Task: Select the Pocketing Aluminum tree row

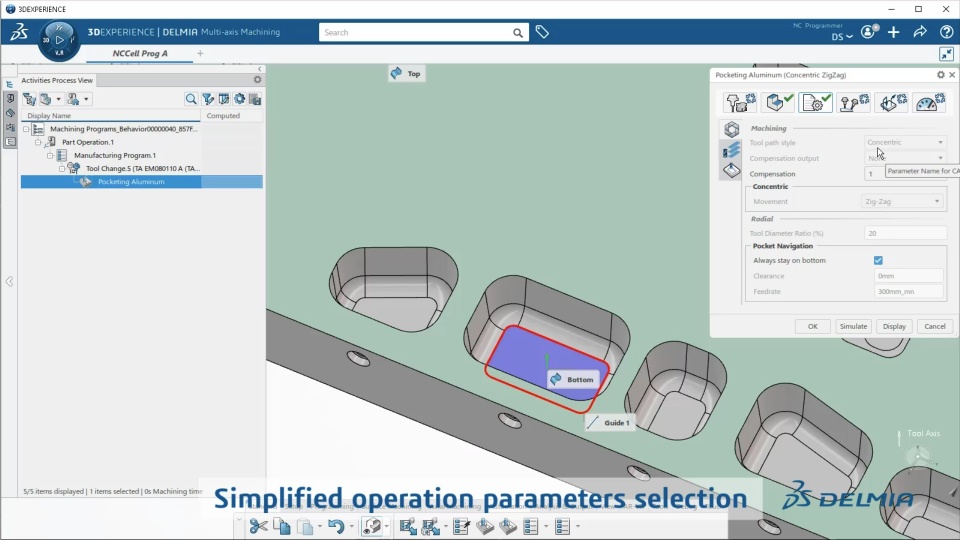Action: pyautogui.click(x=141, y=182)
